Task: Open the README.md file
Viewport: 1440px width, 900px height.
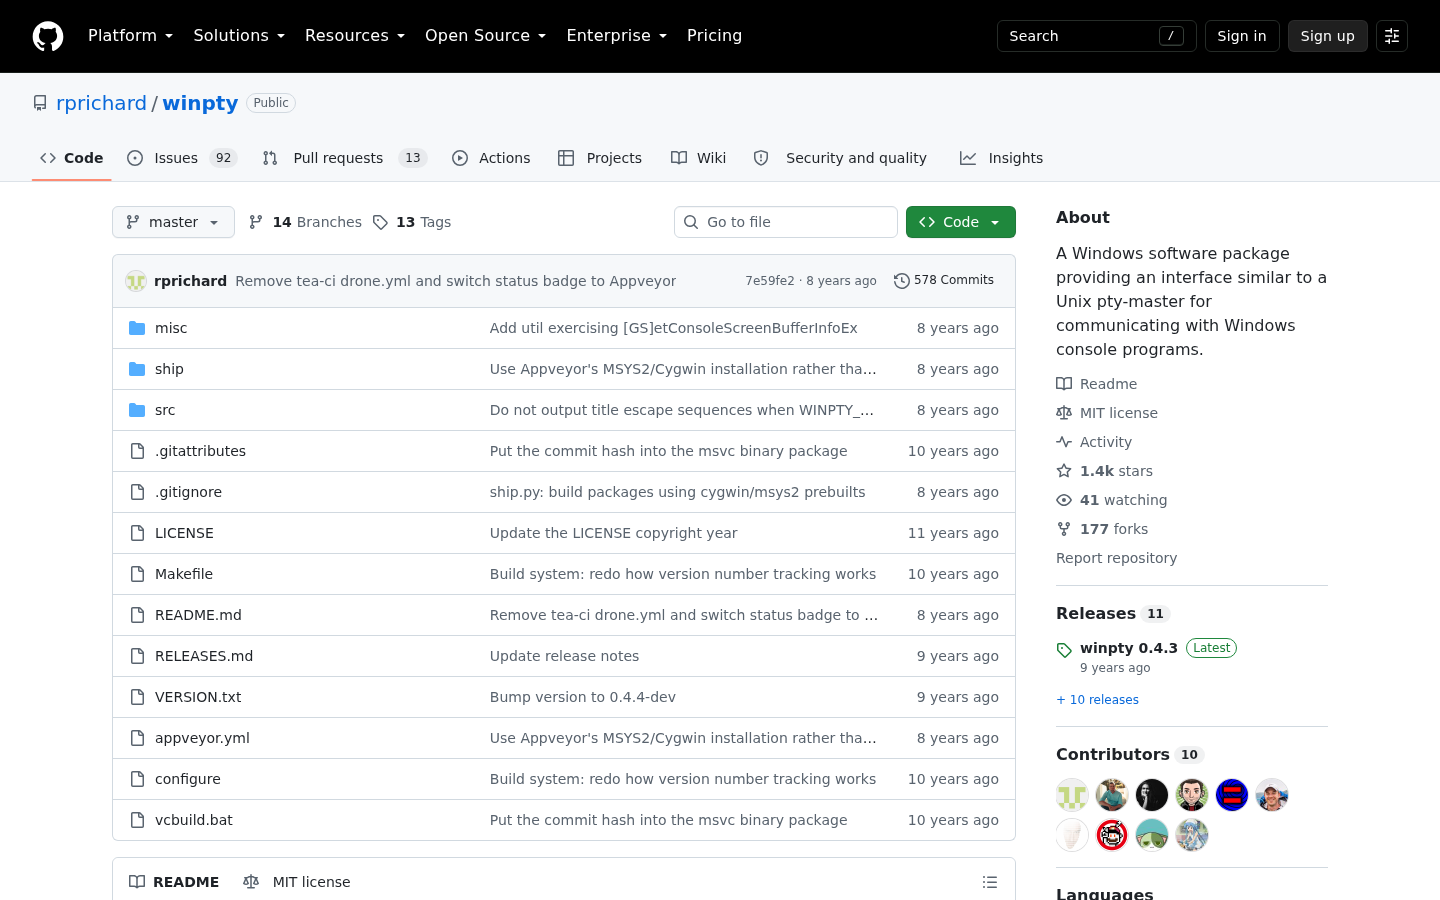Action: 198,615
